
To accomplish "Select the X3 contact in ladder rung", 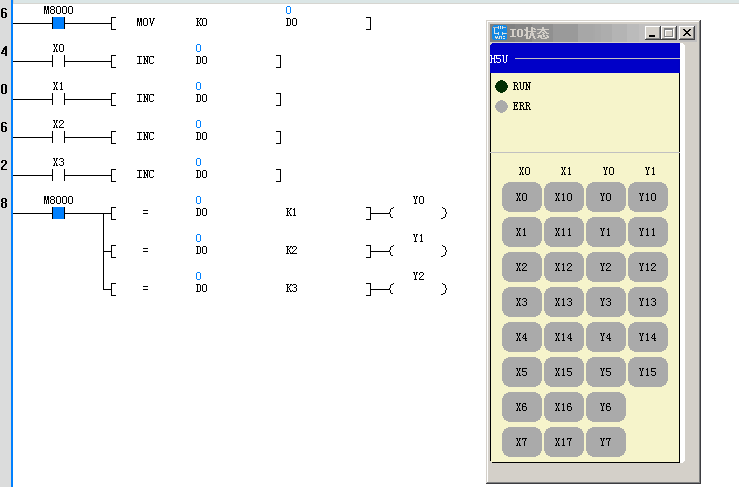I will (58, 174).
